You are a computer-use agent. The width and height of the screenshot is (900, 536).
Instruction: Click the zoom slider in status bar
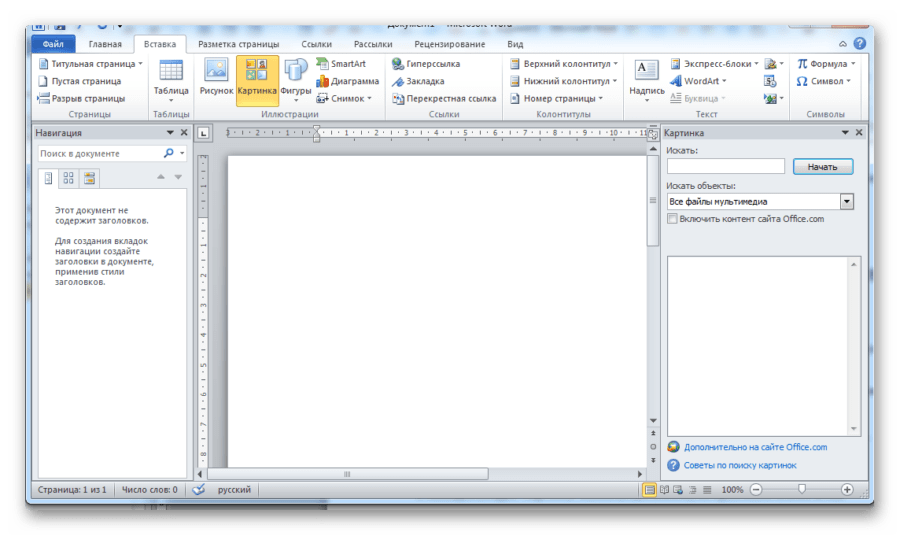point(800,490)
